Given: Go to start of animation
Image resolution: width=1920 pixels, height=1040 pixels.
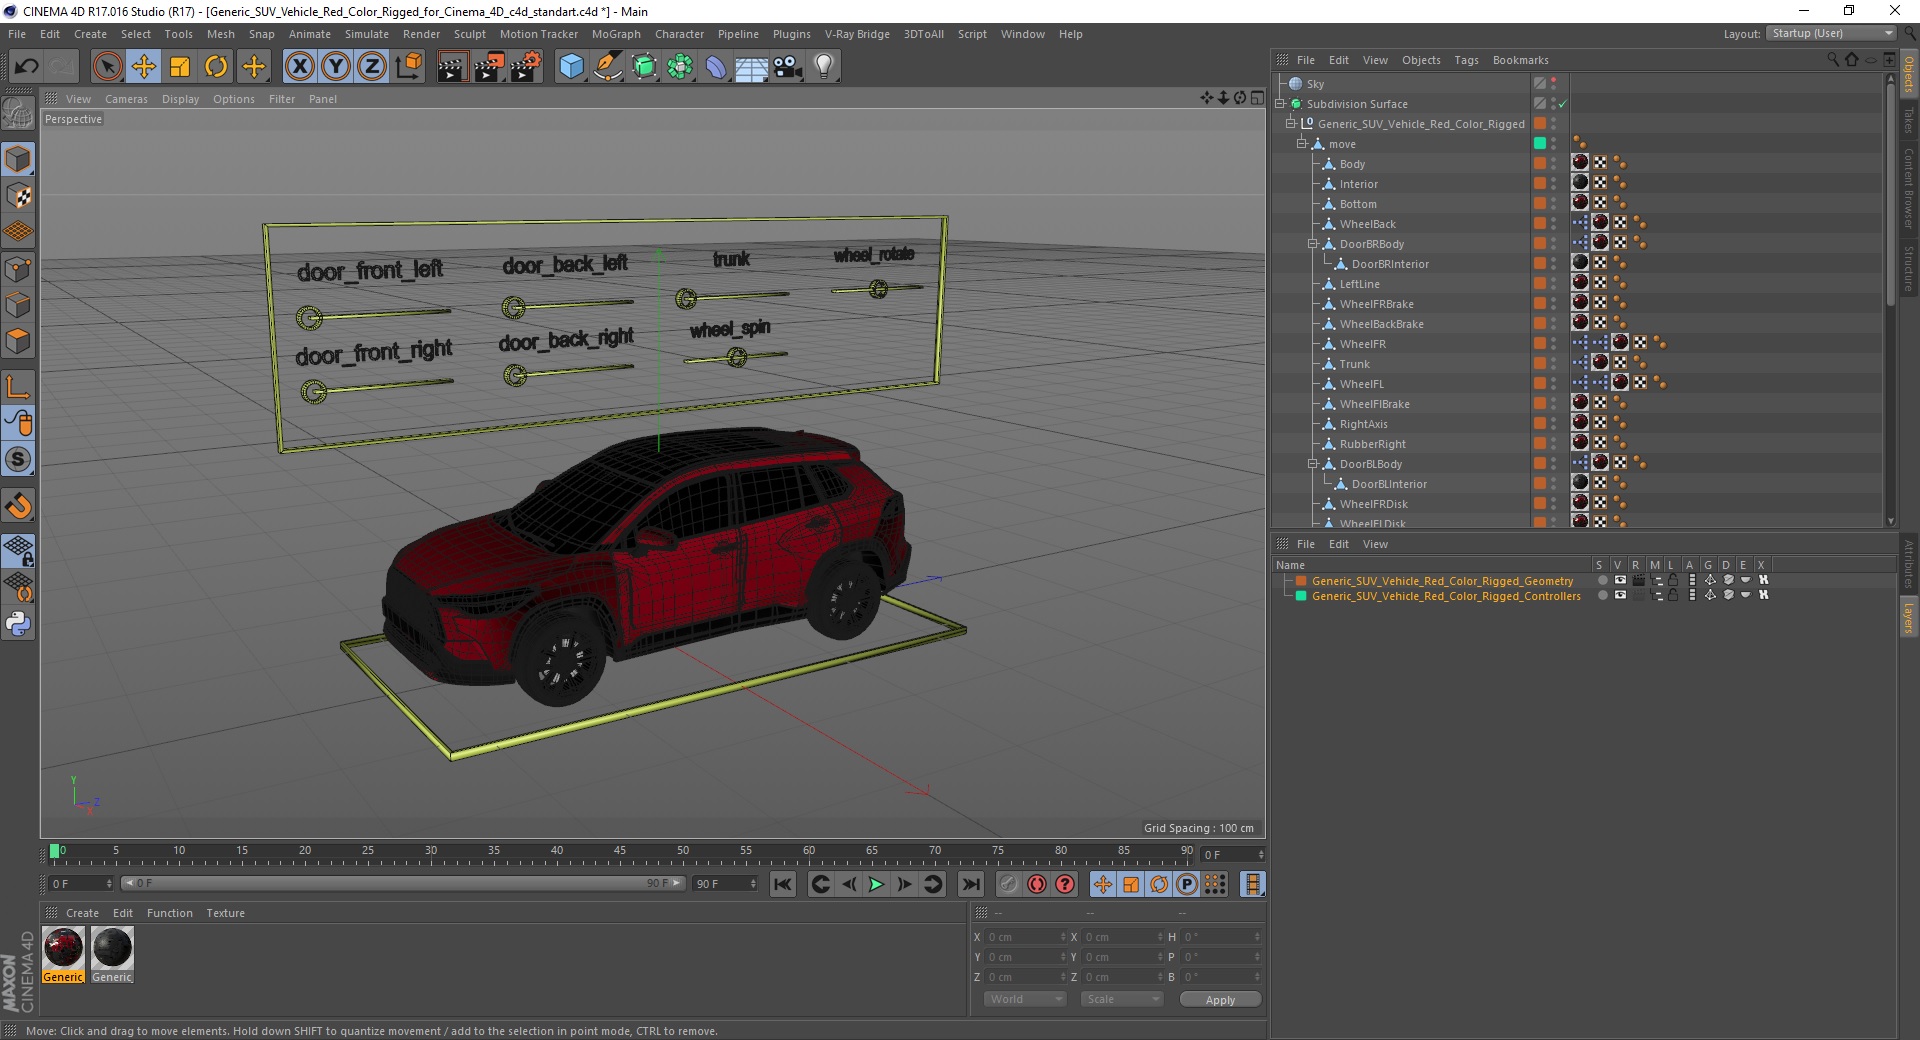Looking at the screenshot, I should [783, 884].
